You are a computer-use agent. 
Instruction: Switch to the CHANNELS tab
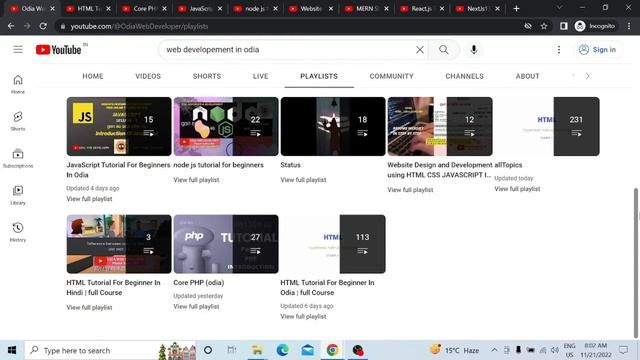(464, 76)
